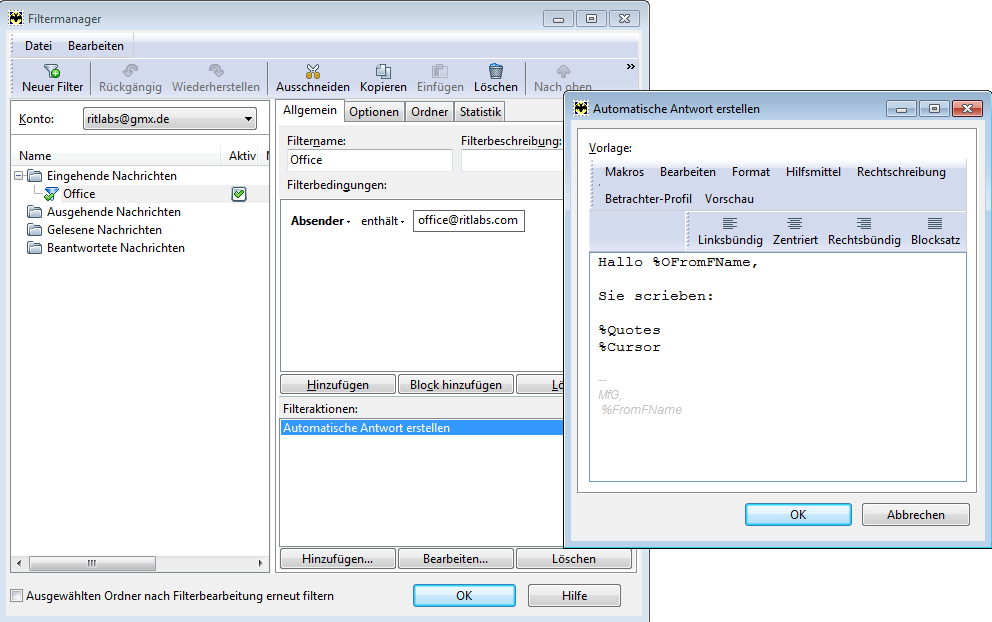Click the filter tree scrollbar's right arrow
Viewport: 992px width, 622px height.
click(260, 563)
